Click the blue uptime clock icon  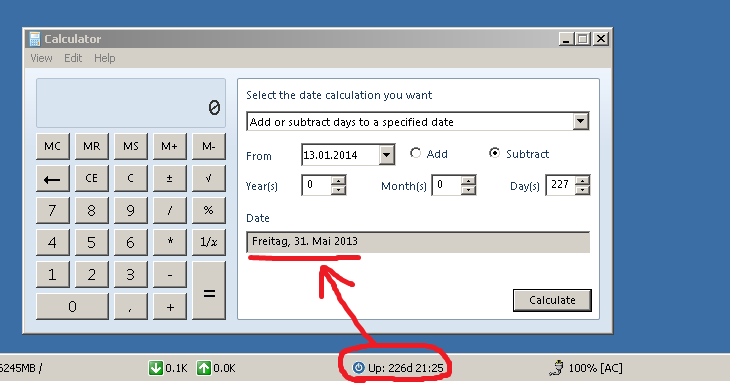point(358,368)
